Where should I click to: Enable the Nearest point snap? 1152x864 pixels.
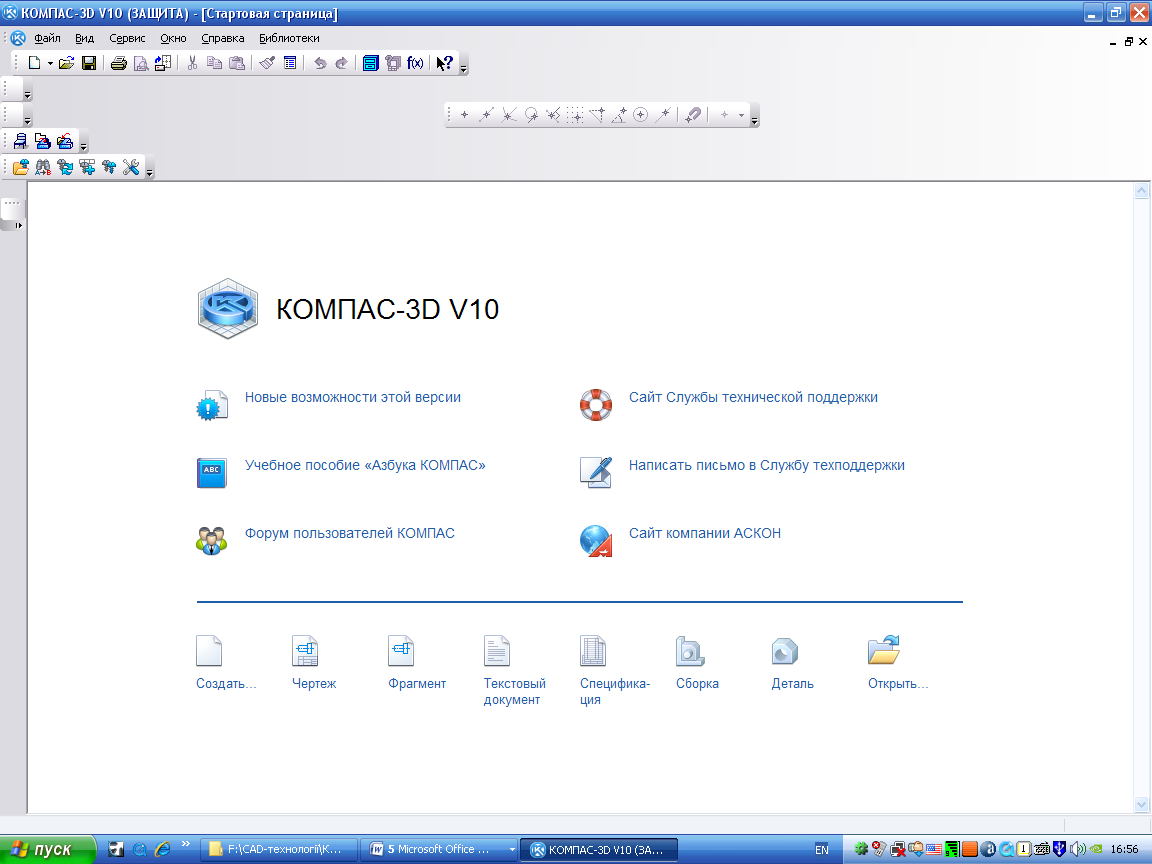tap(464, 115)
